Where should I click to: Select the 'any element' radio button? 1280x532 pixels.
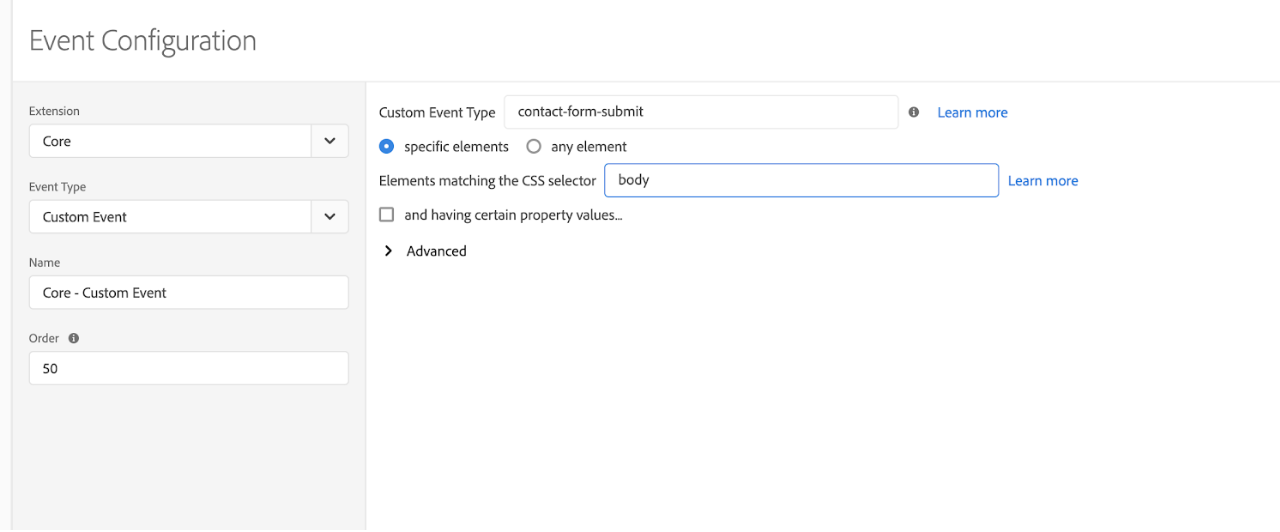pyautogui.click(x=533, y=147)
